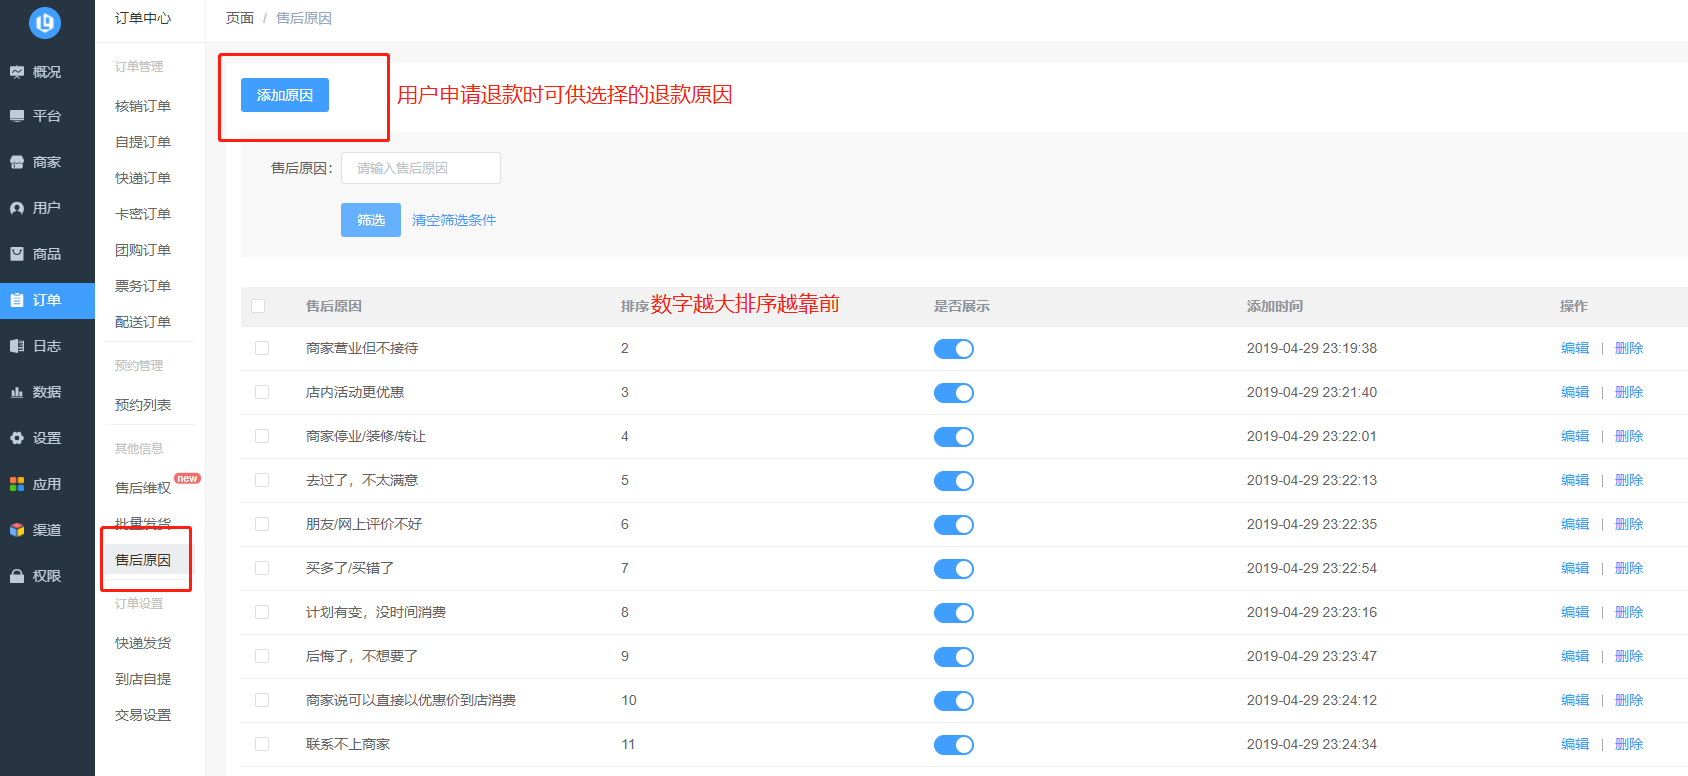
Task: Select 售后原因 menu item
Action: point(143,560)
